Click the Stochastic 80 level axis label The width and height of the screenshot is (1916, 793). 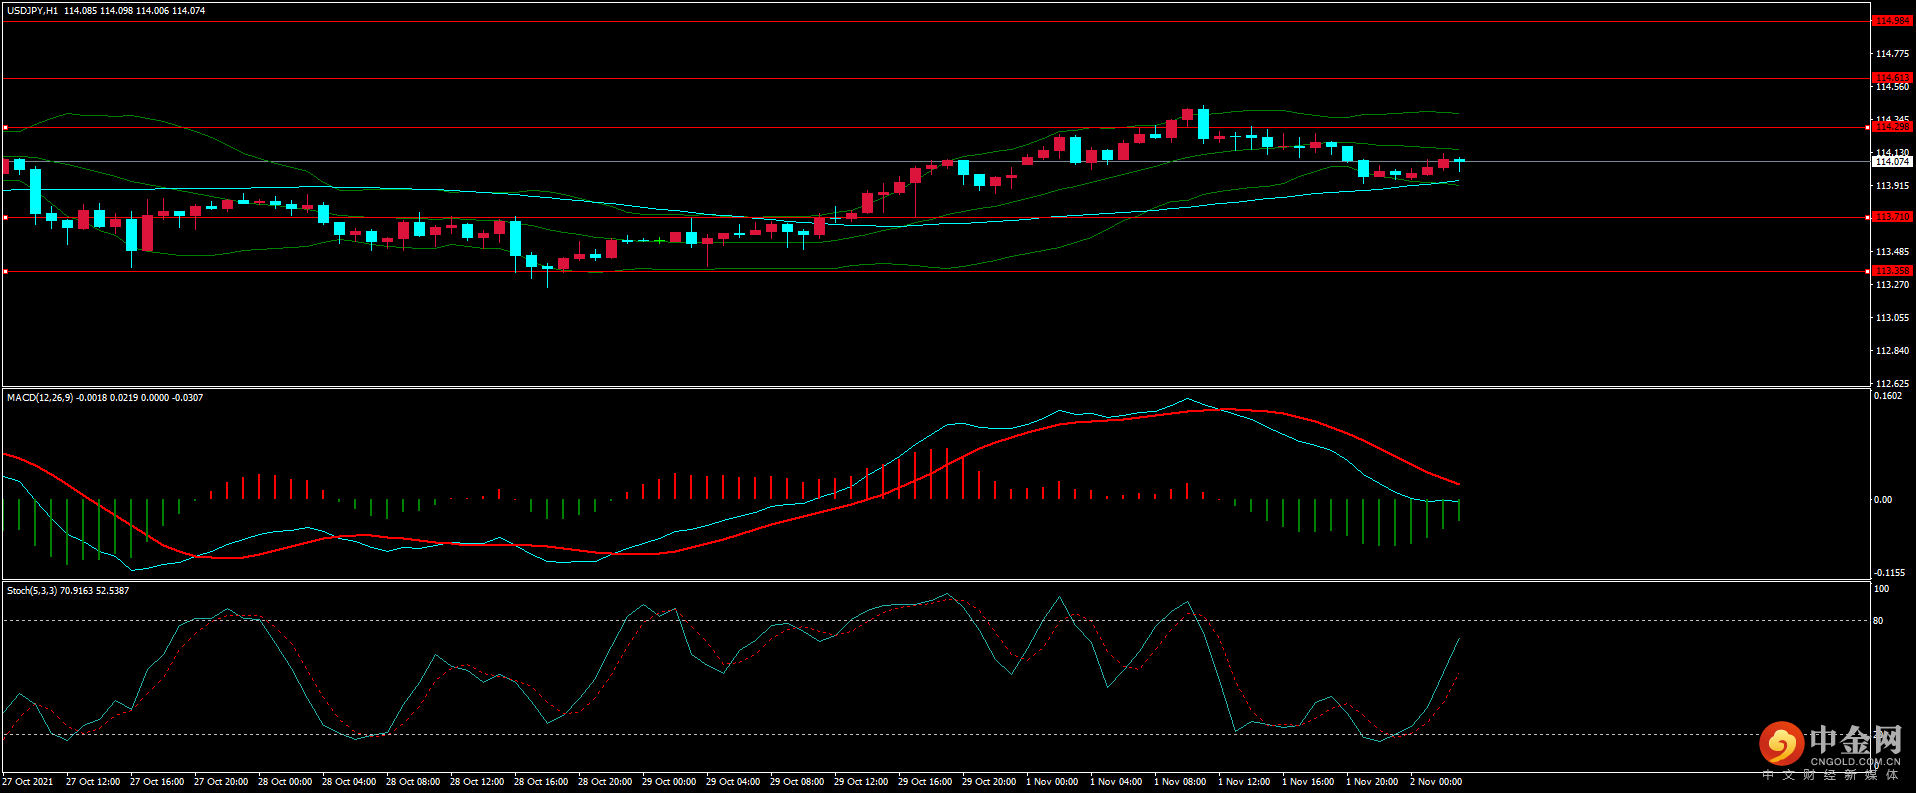click(1878, 621)
